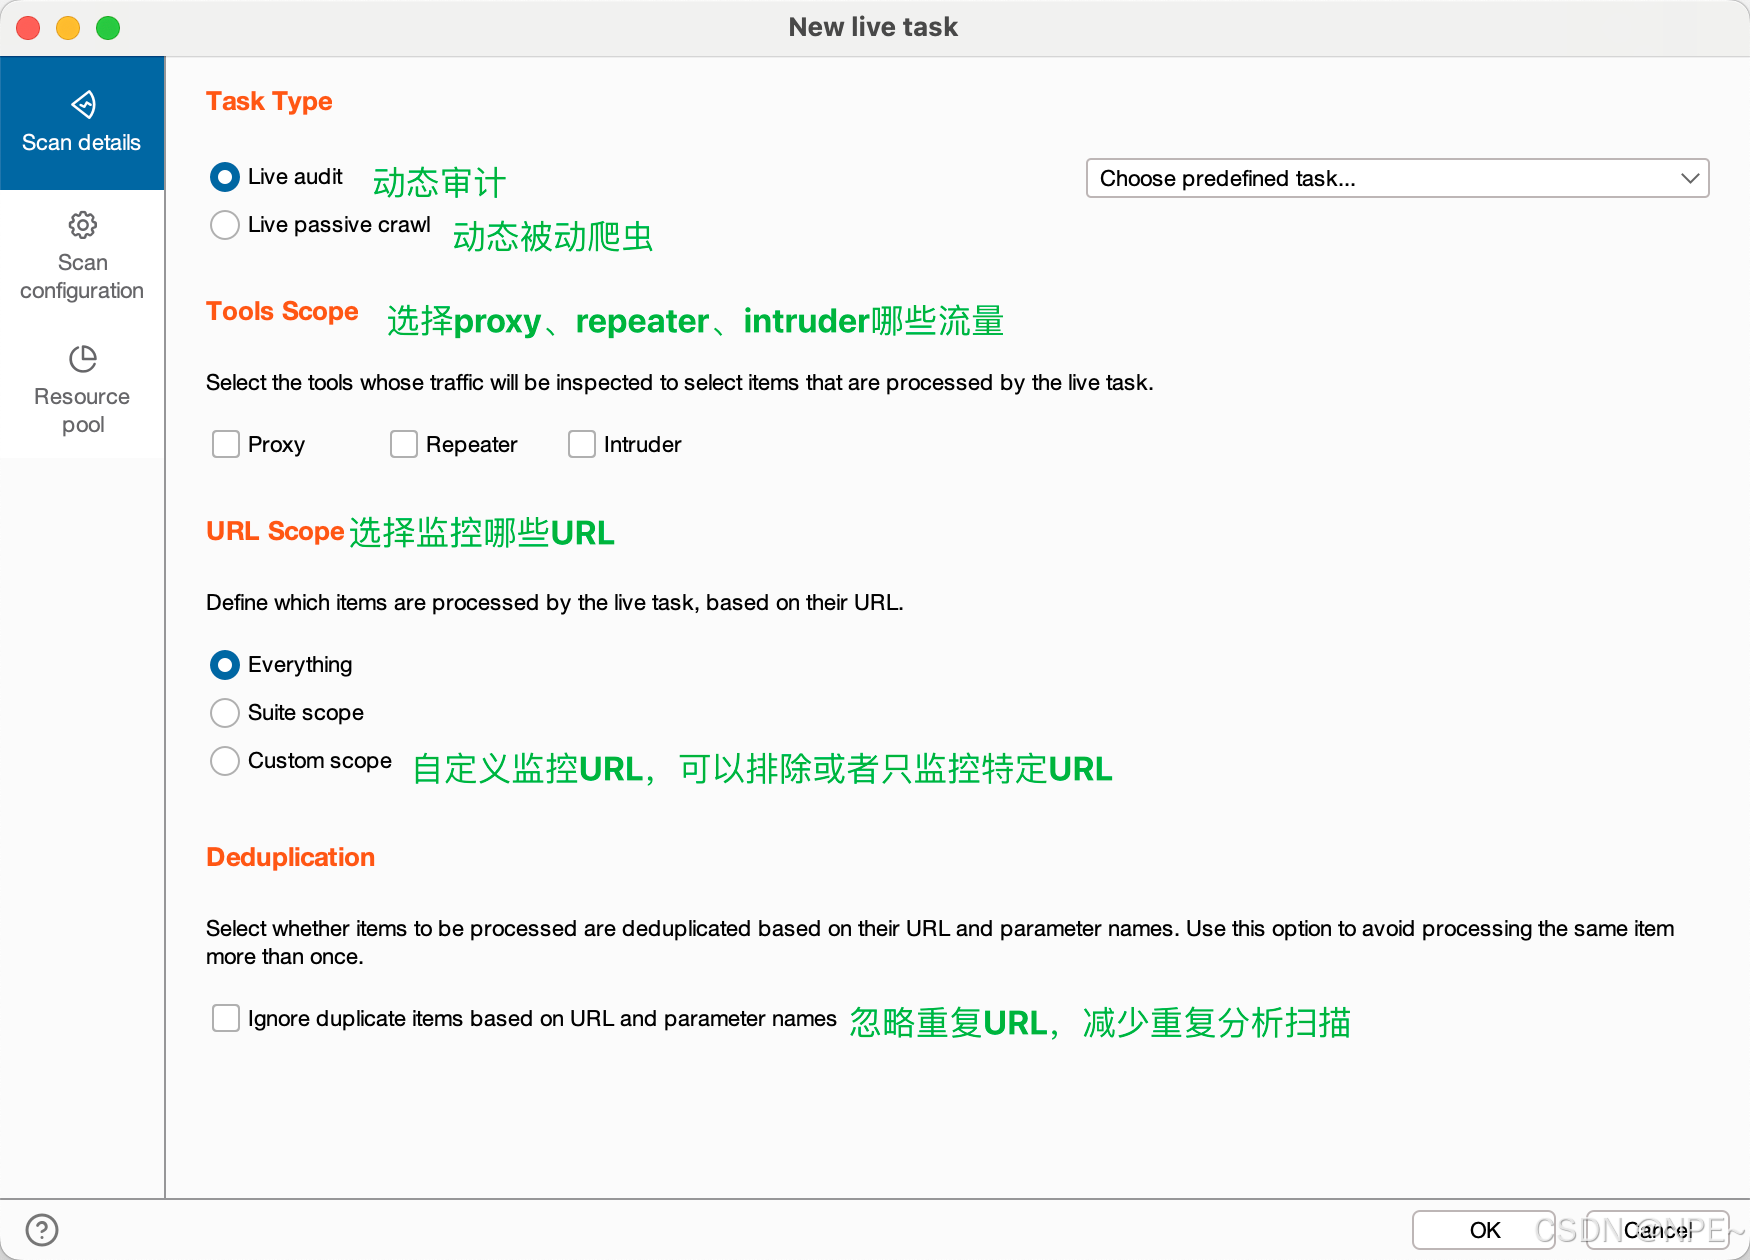Tick Ignore duplicate items checkbox
This screenshot has width=1750, height=1260.
[x=226, y=1018]
